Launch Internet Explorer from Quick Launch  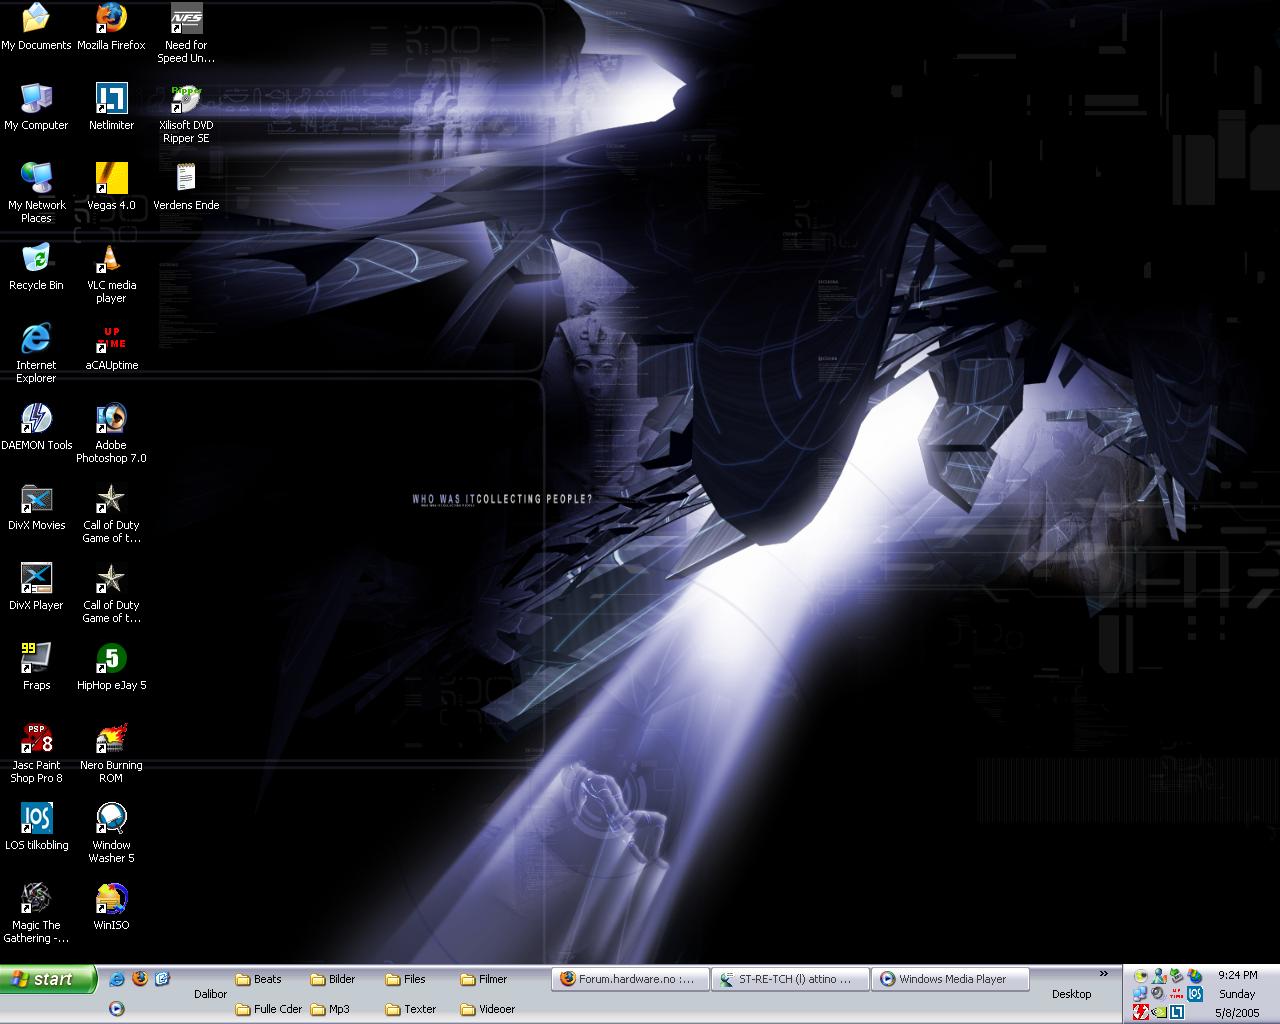pyautogui.click(x=117, y=979)
